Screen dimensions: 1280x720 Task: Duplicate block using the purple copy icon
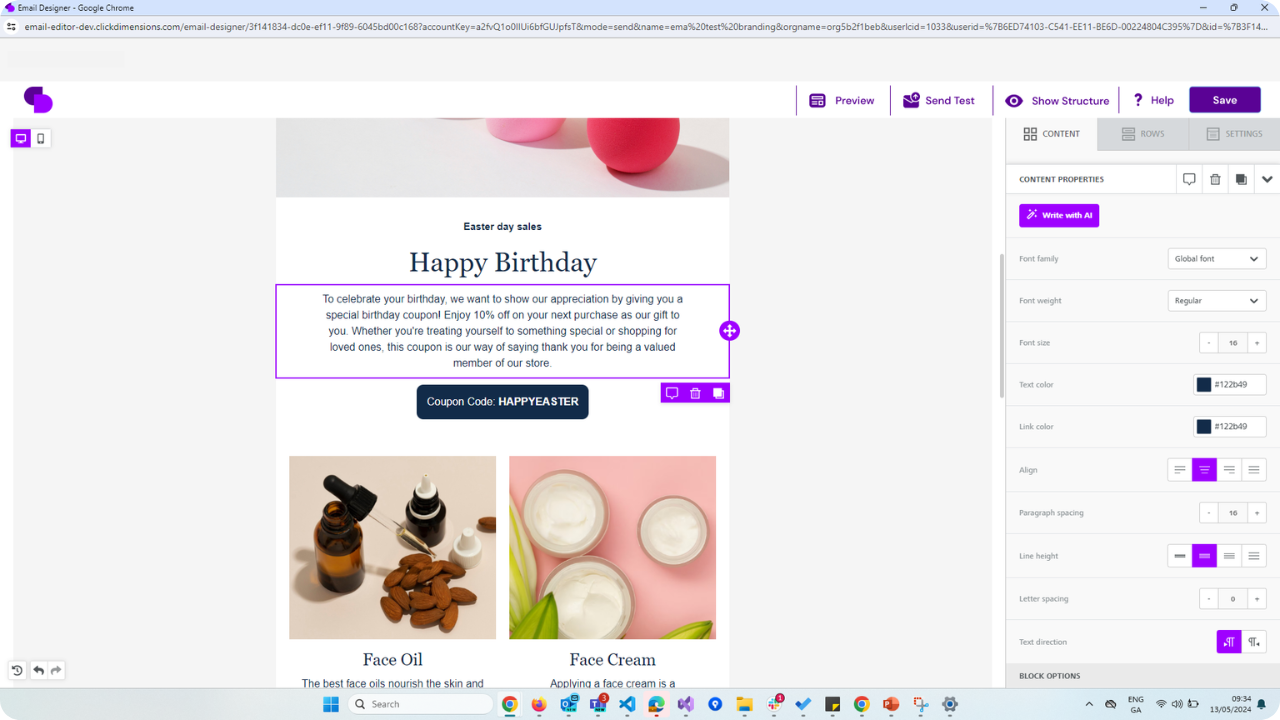click(x=718, y=393)
